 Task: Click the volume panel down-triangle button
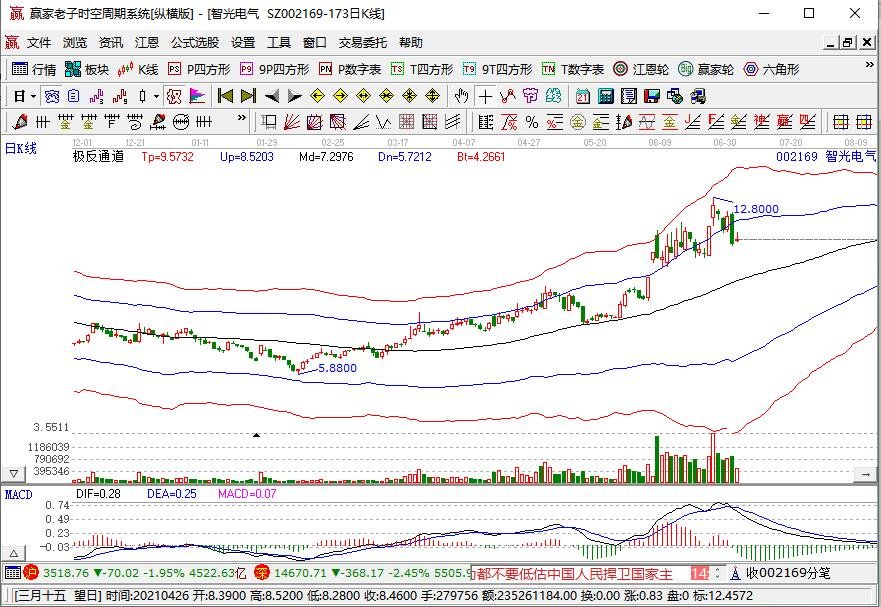(13, 474)
